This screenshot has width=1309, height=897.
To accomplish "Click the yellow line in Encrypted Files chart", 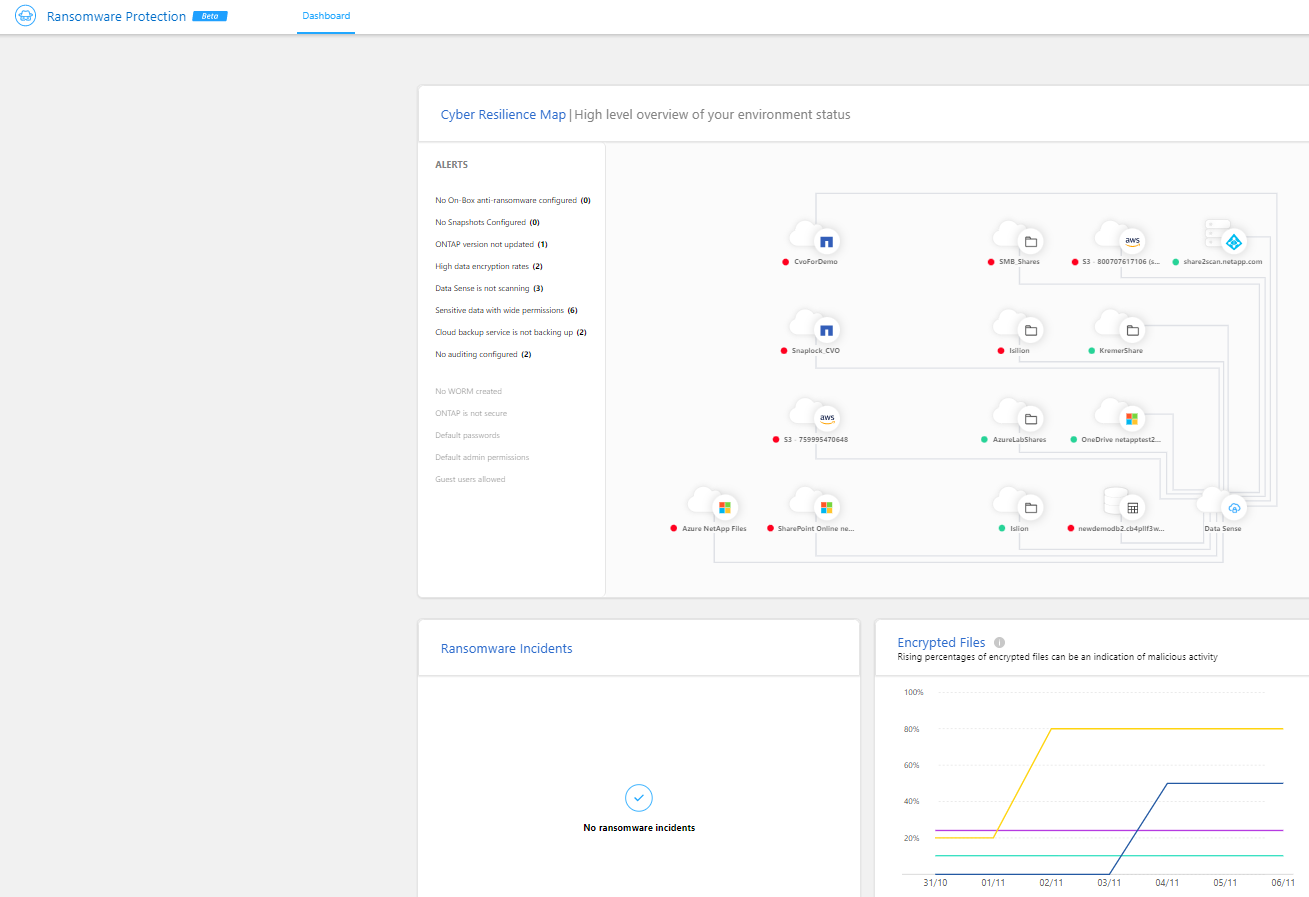I will click(1165, 729).
